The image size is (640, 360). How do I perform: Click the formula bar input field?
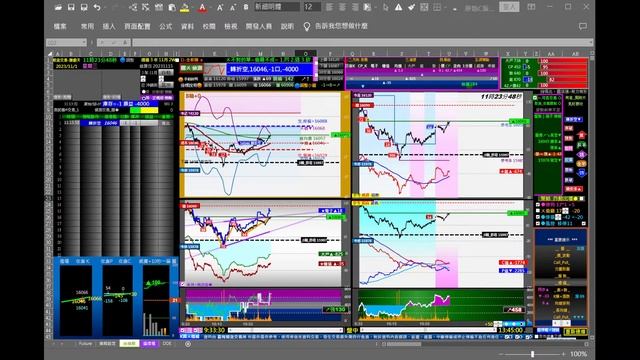coord(362,42)
